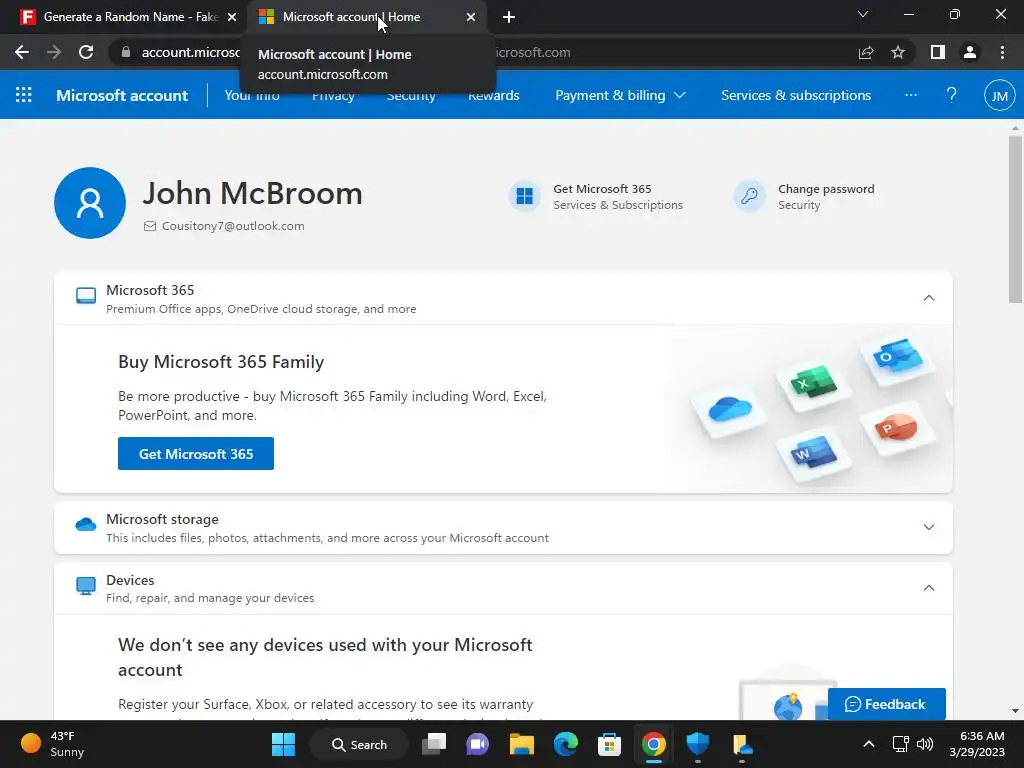
Task: Open File Explorer from the taskbar
Action: [522, 744]
